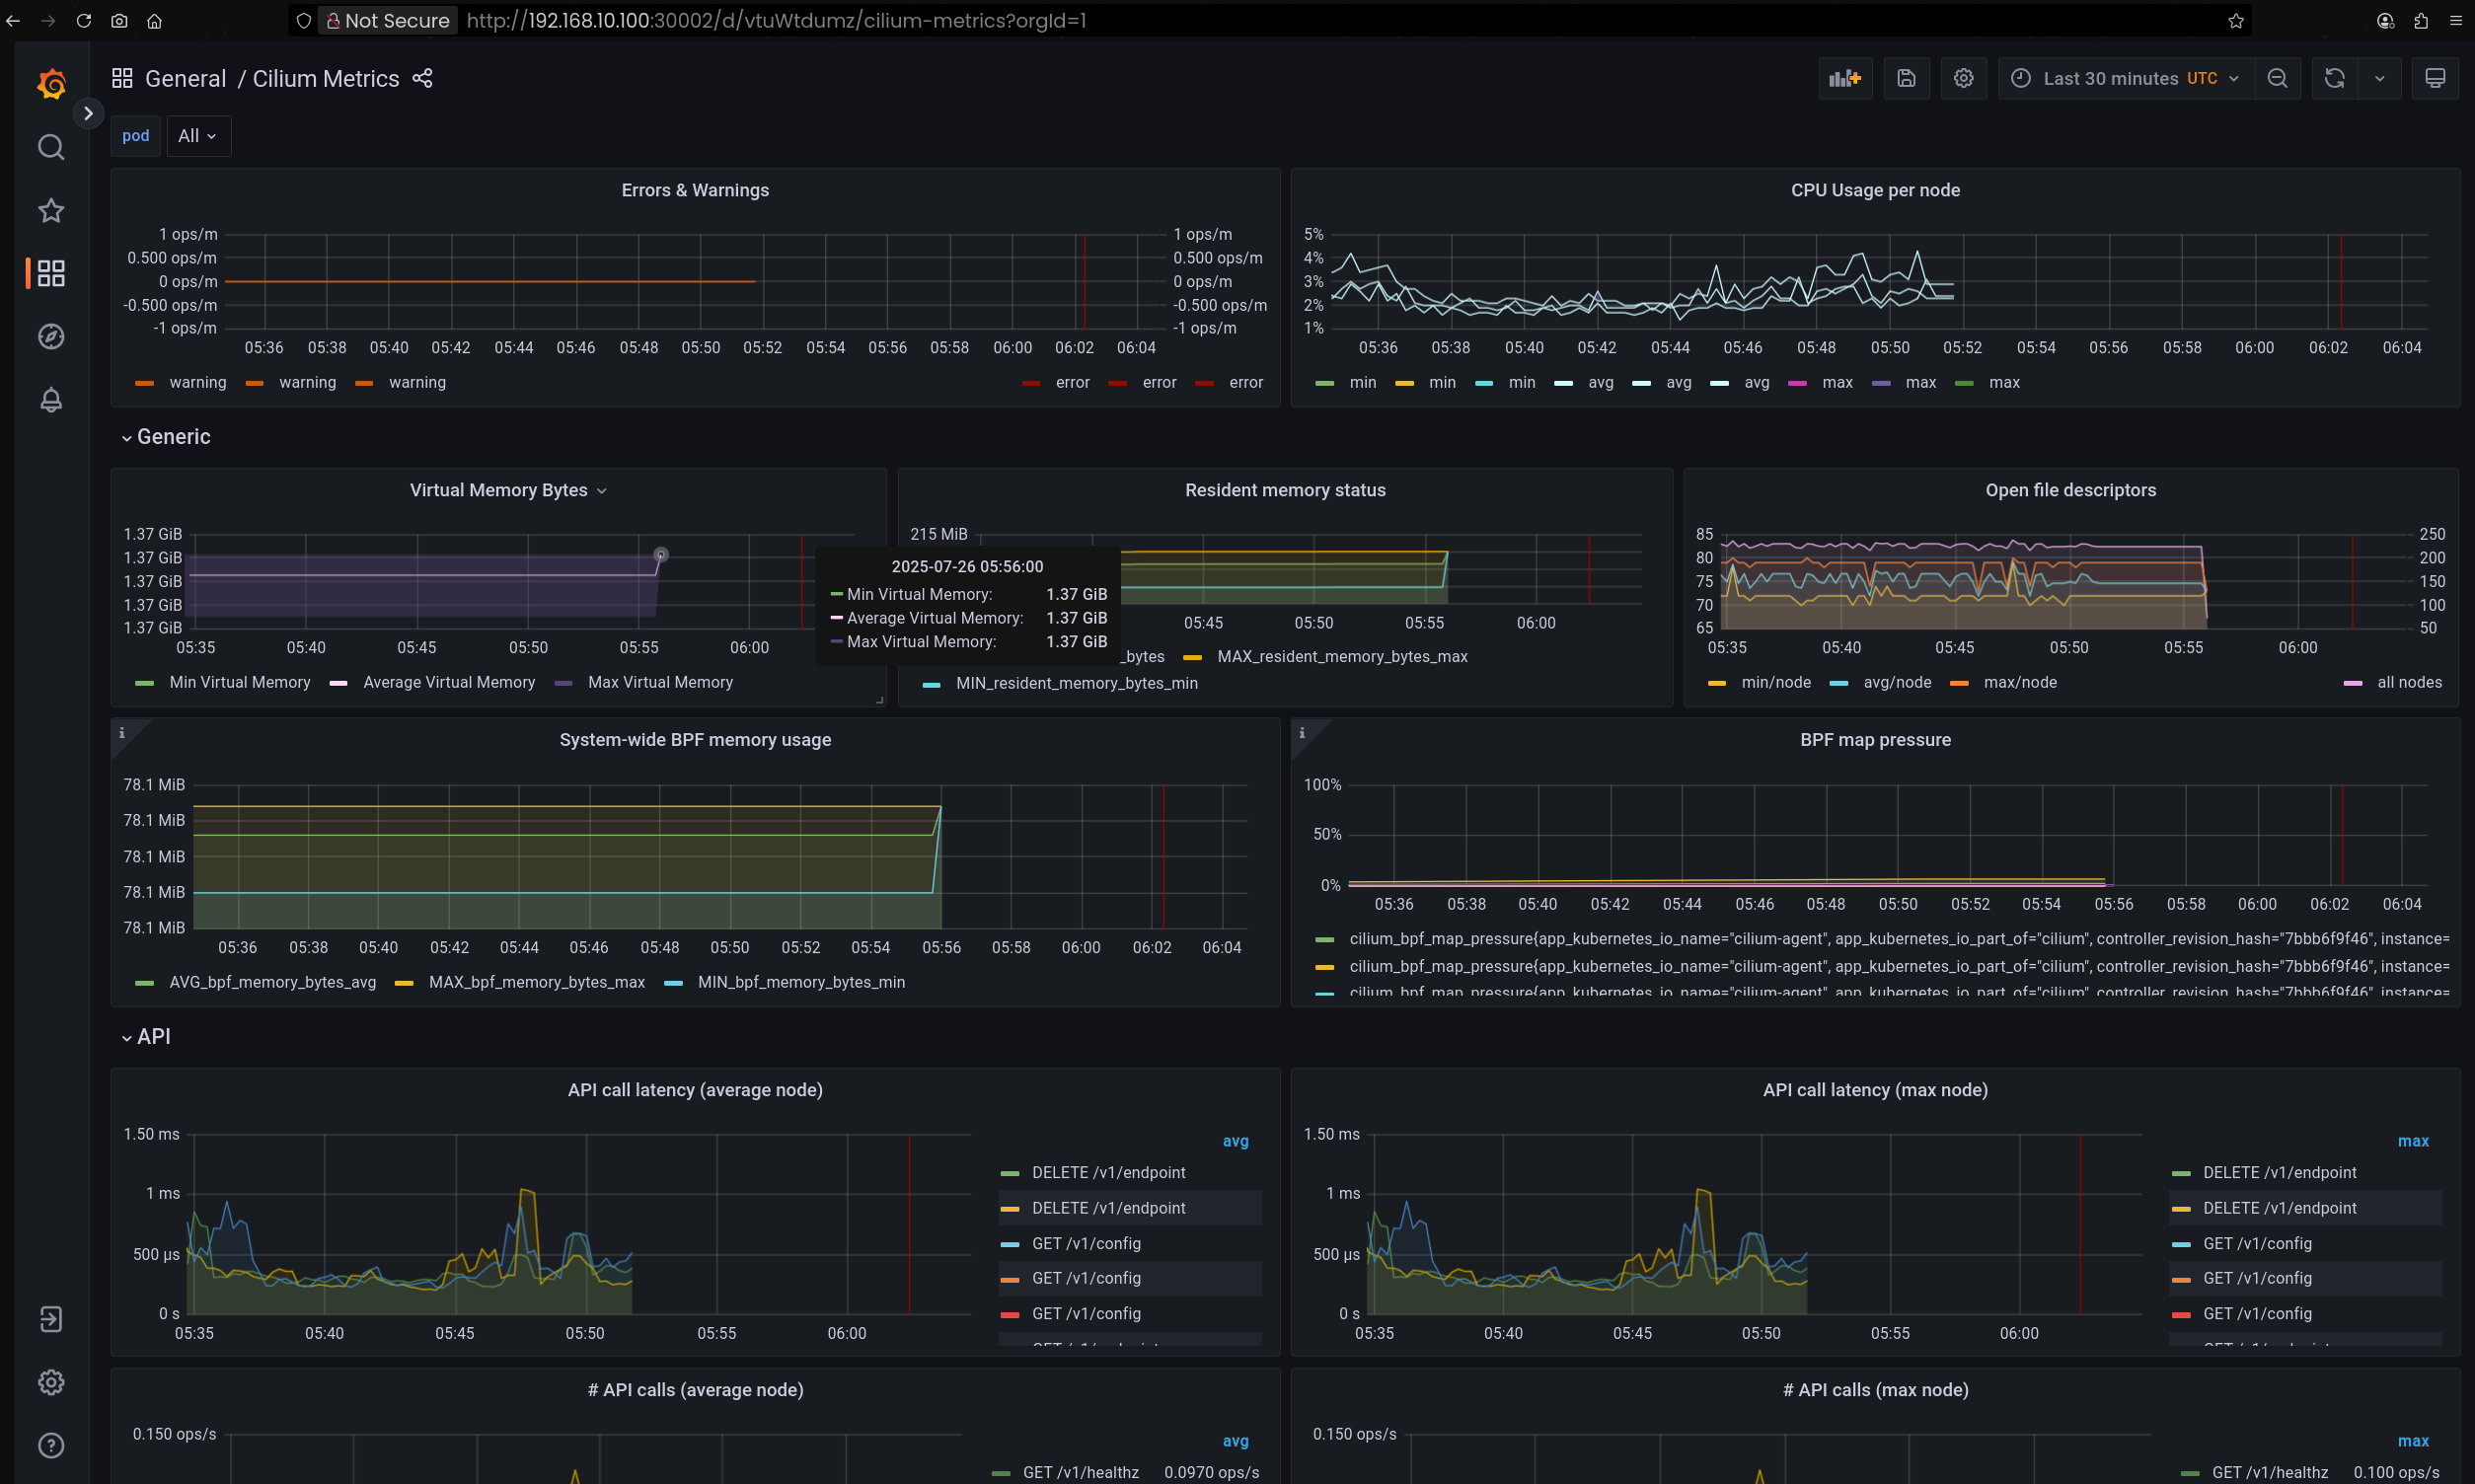Open Starred dashboards in sidebar

51,210
